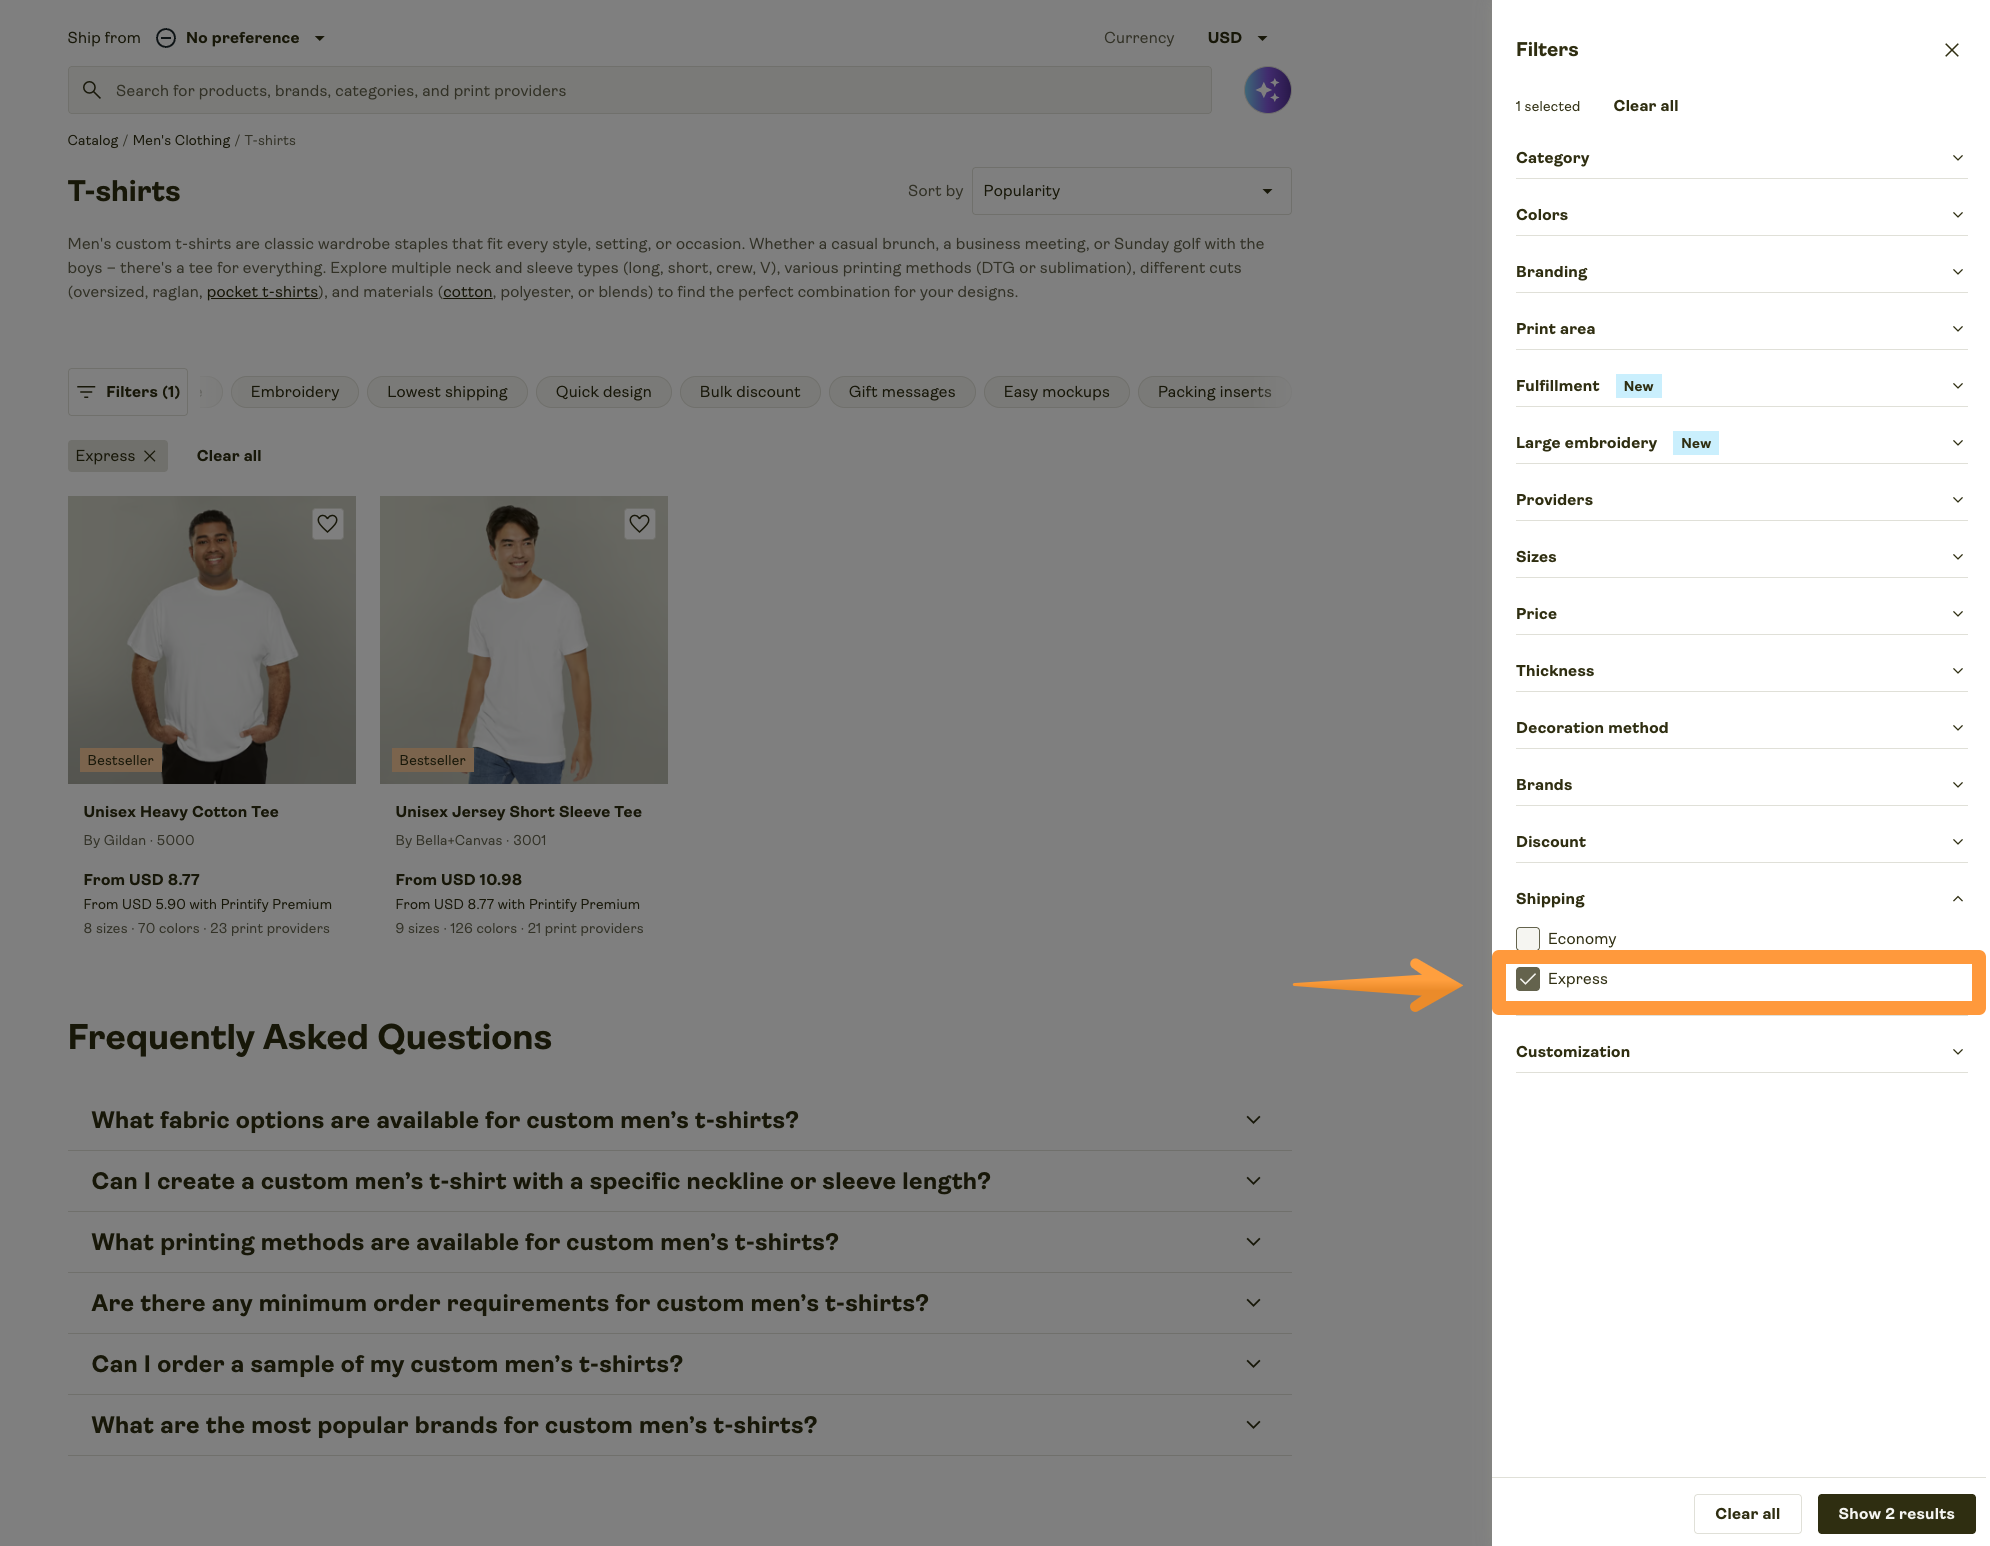Close the Filters panel
This screenshot has width=1990, height=1546.
[x=1952, y=49]
